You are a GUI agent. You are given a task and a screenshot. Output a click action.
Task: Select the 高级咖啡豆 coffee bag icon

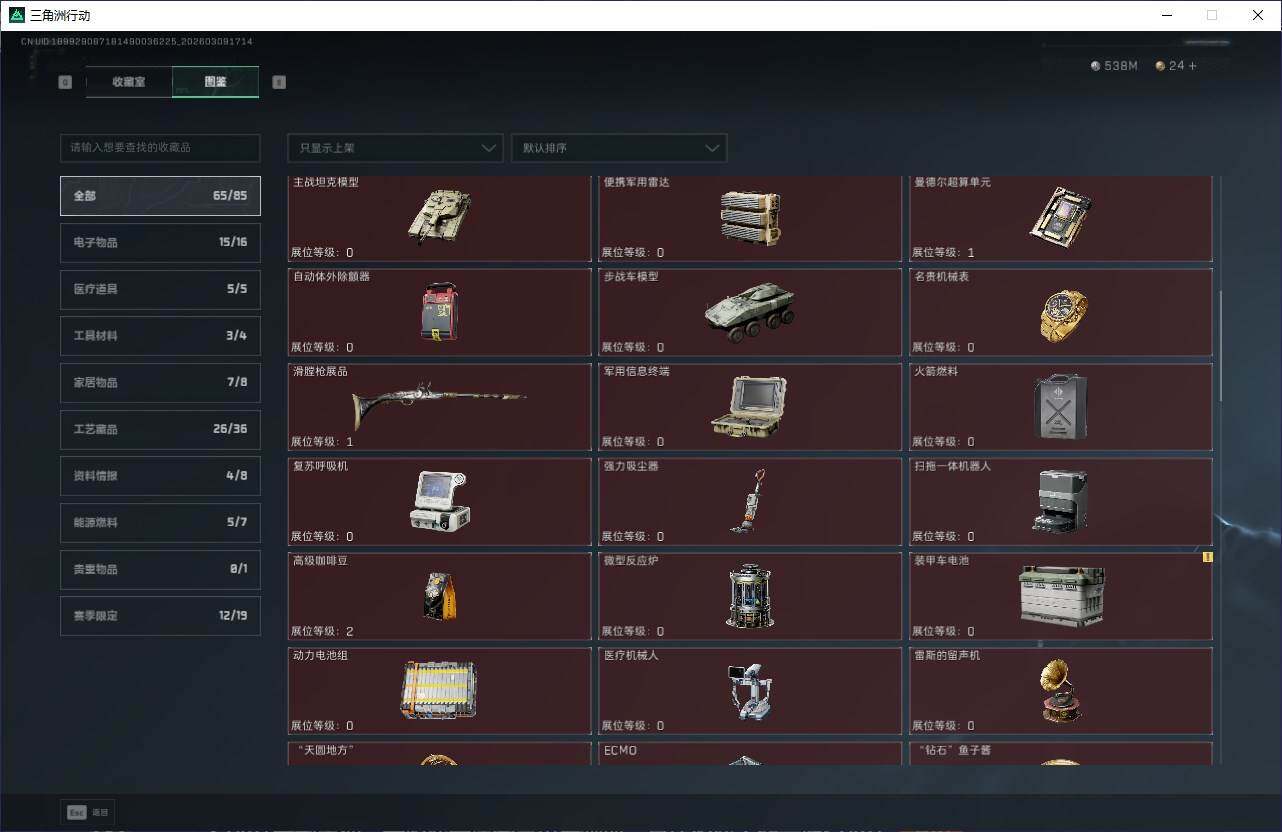coord(440,596)
